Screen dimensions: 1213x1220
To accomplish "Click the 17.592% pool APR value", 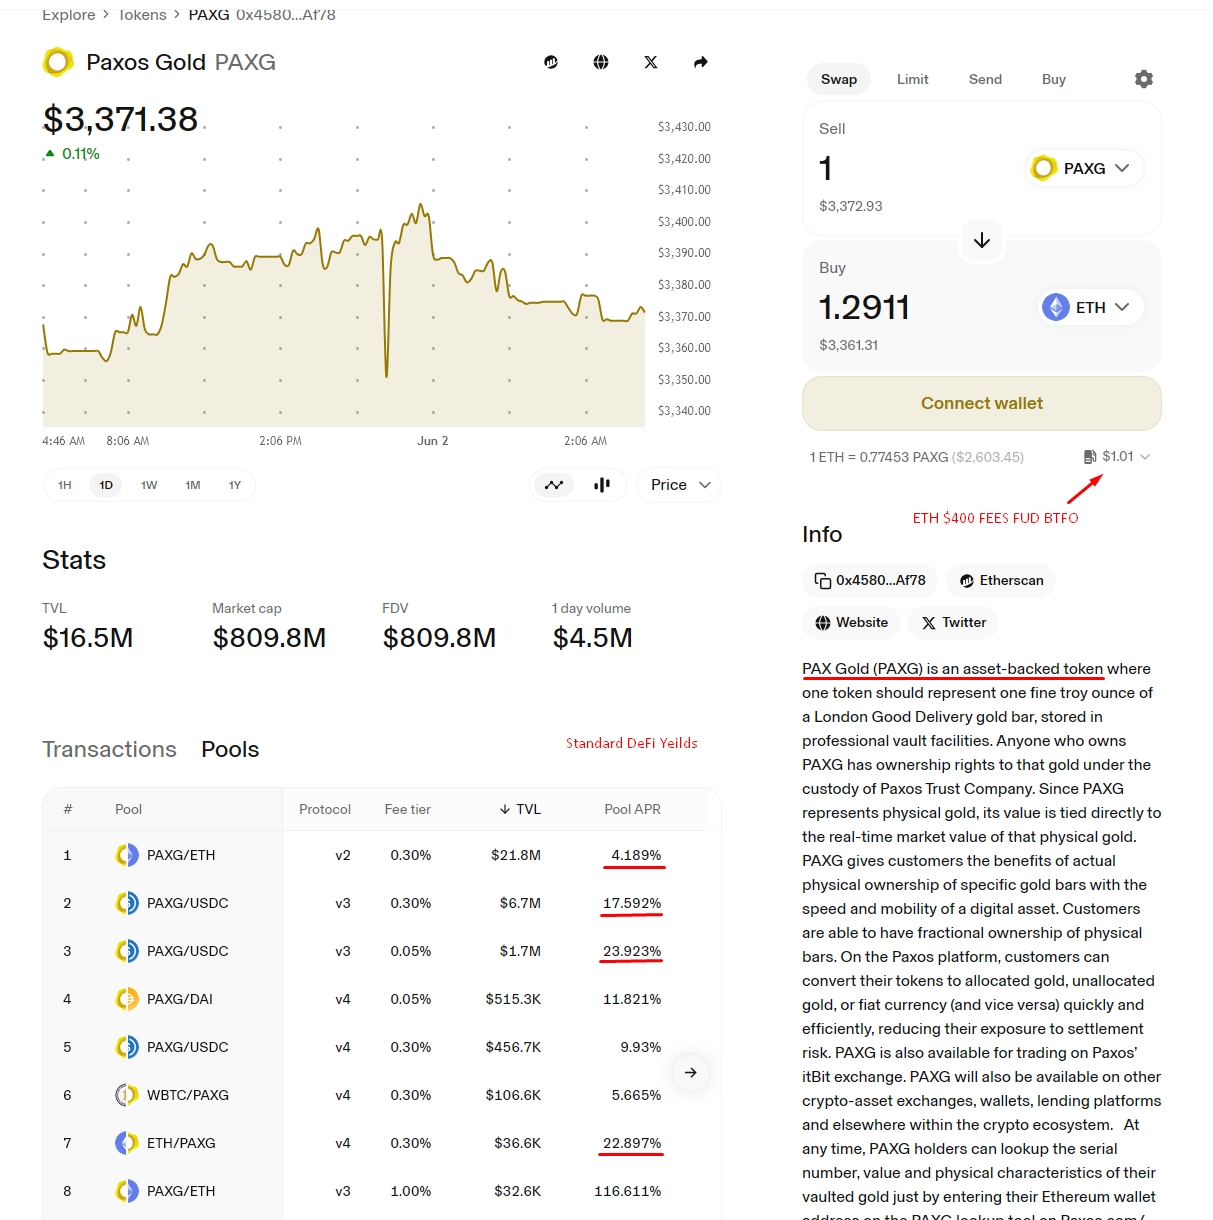I will click(632, 903).
